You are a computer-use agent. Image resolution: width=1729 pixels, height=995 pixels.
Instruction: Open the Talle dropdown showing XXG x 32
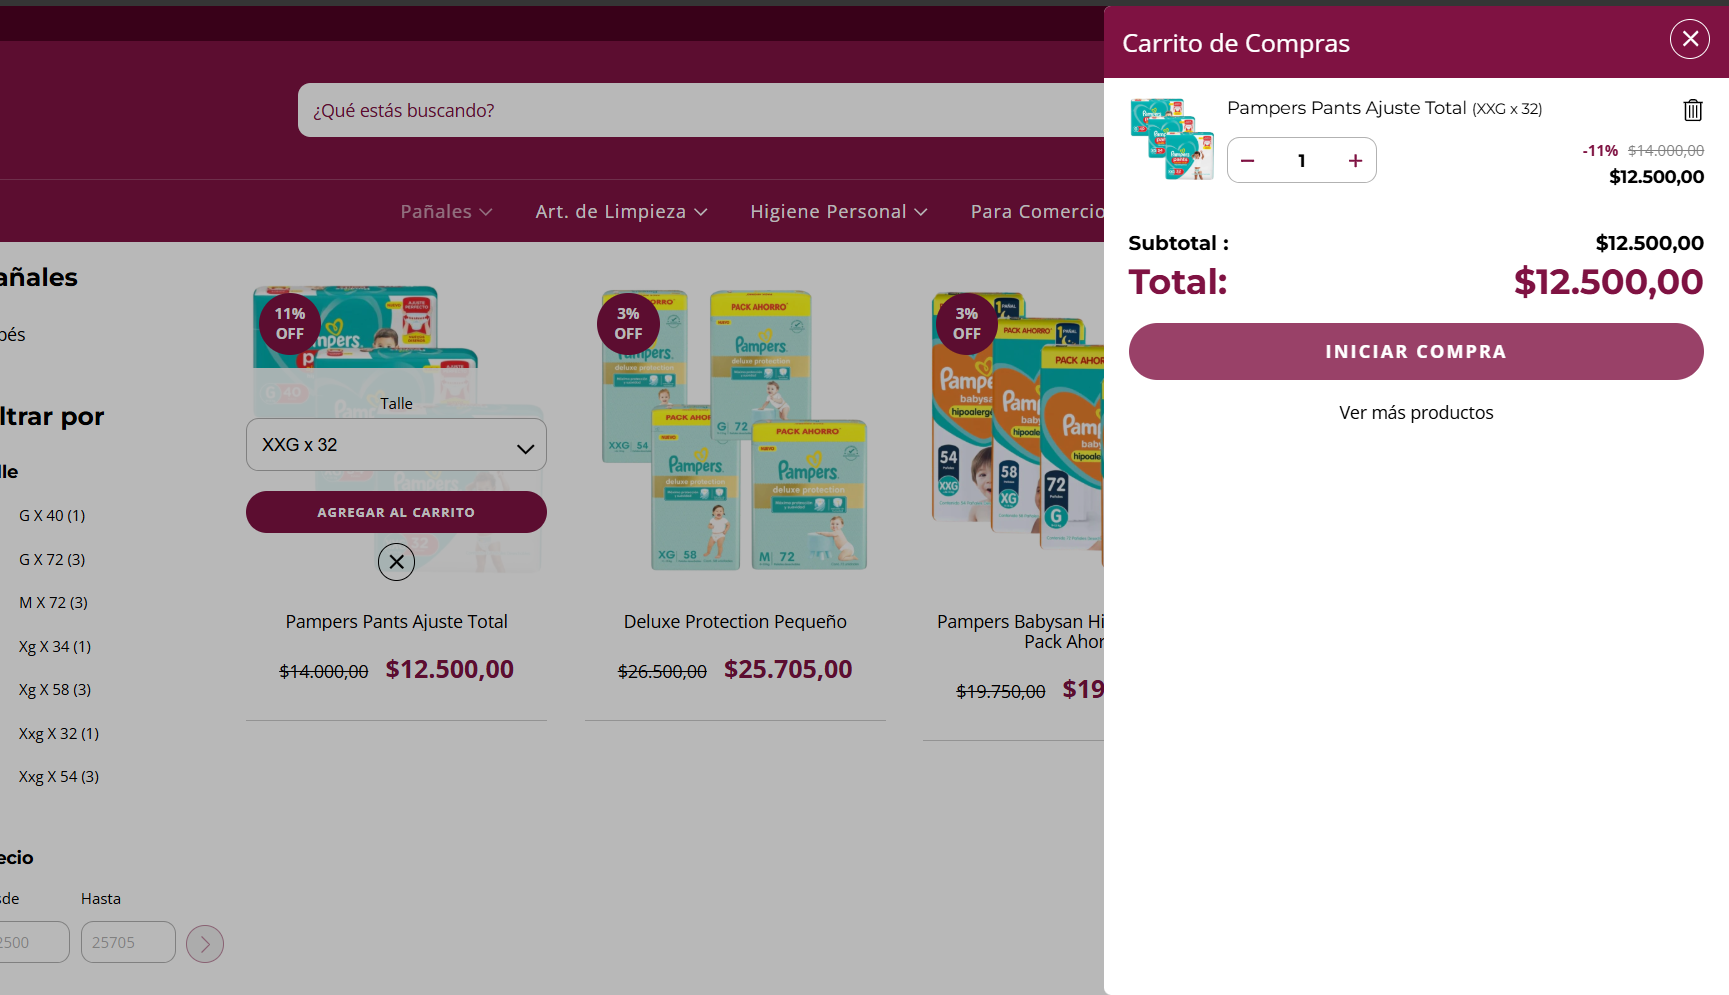(396, 445)
